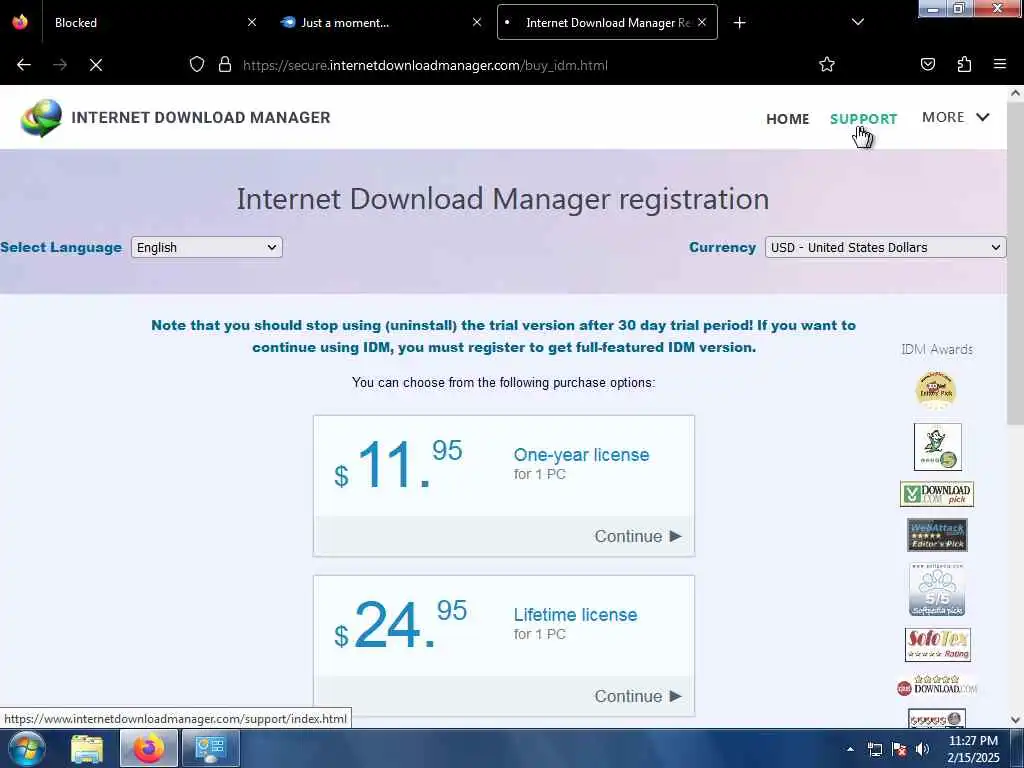Click the One-year license title

pos(581,455)
